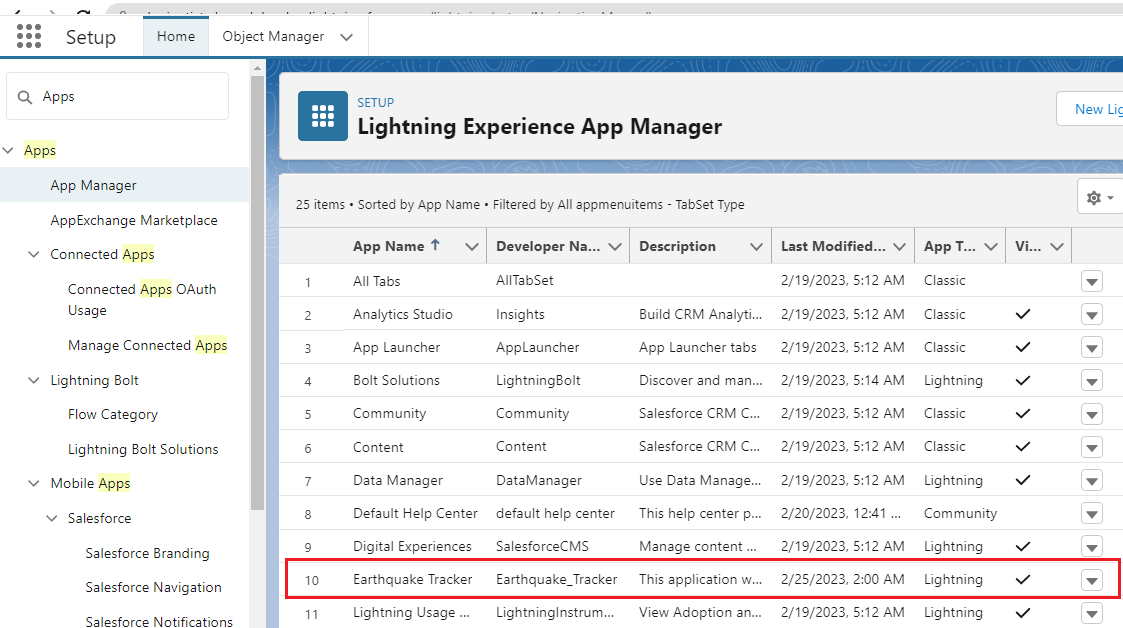The height and width of the screenshot is (628, 1123).
Task: Click the '2/25/2023, 2:00 AM' date cell
Action: coord(842,579)
